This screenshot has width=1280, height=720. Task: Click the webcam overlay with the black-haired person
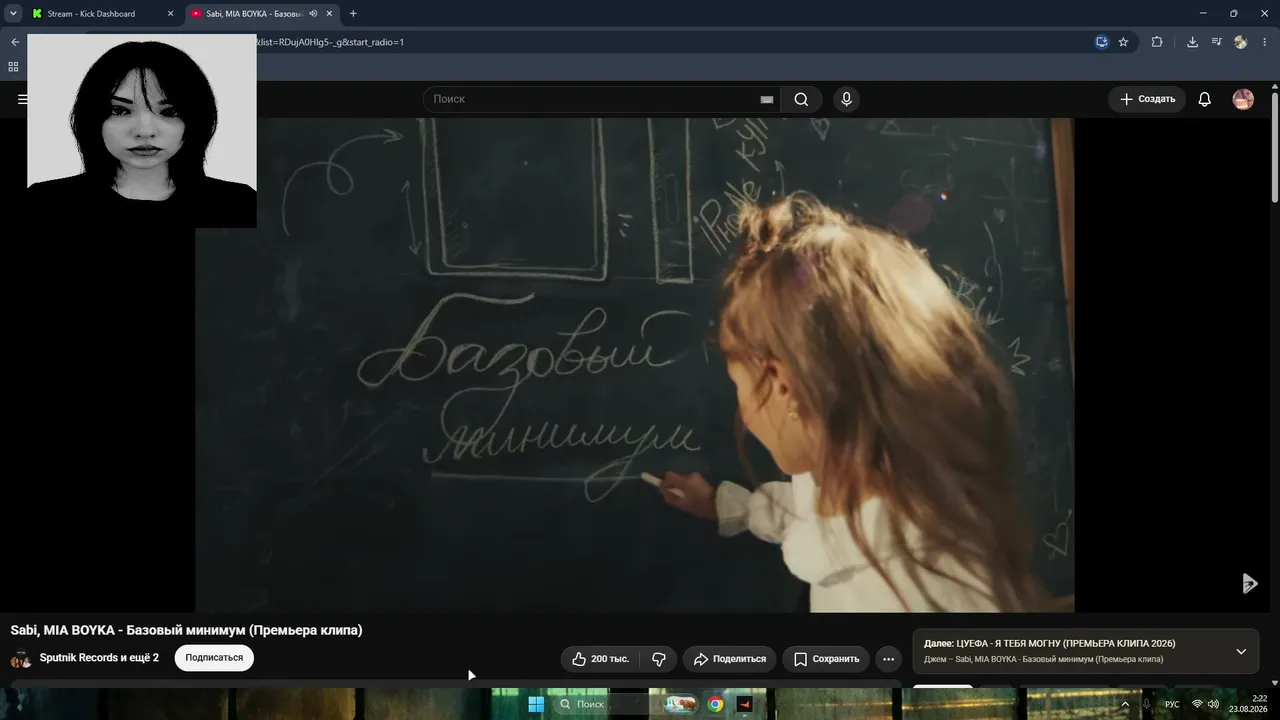(142, 130)
